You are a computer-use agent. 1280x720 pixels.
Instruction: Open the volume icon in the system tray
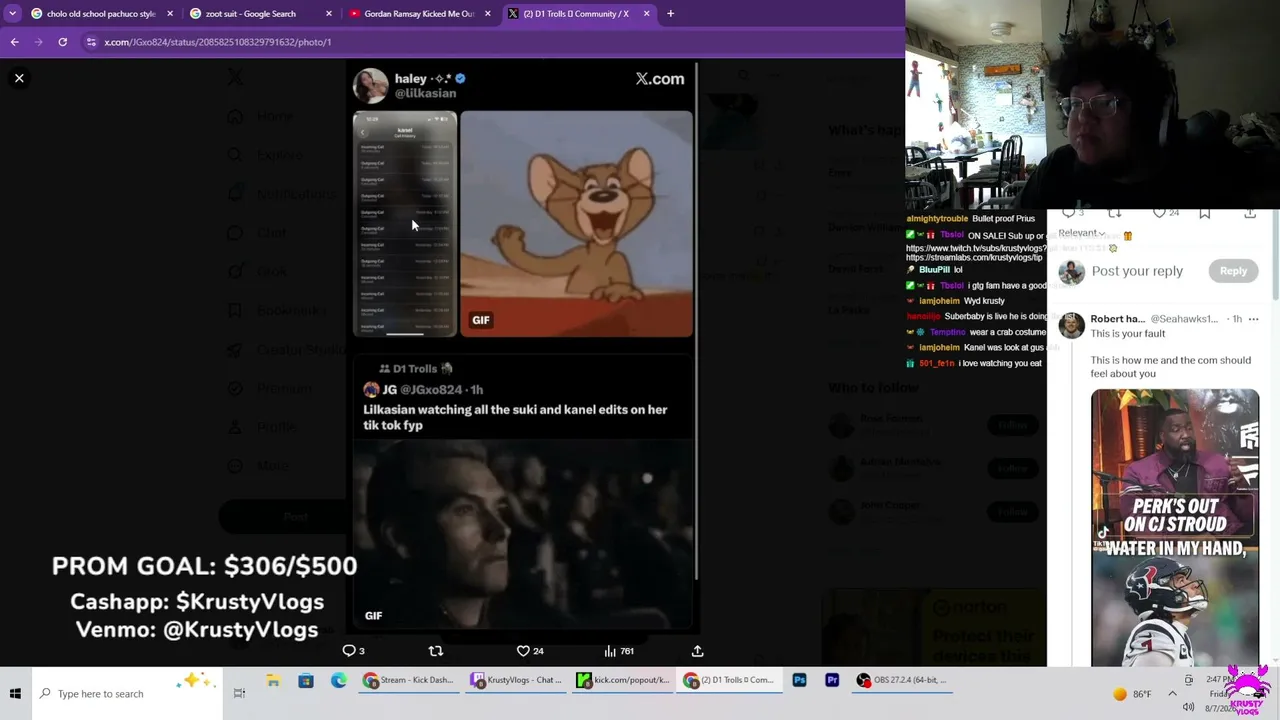(x=1189, y=707)
